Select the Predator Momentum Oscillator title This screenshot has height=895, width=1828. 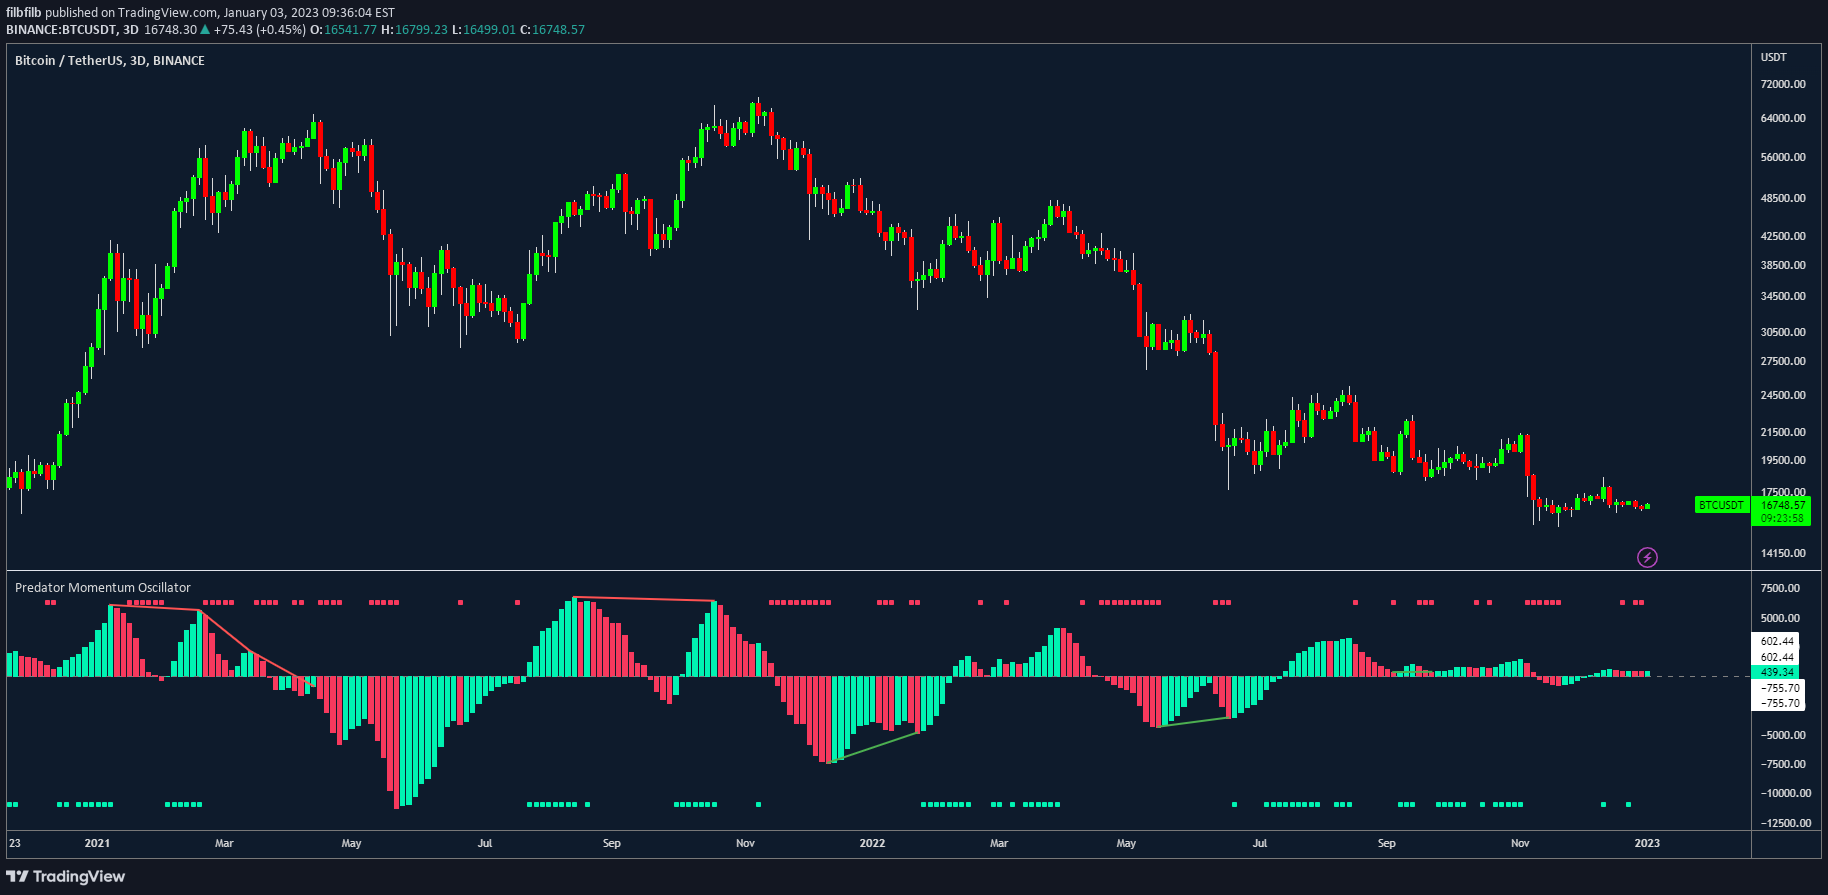102,588
